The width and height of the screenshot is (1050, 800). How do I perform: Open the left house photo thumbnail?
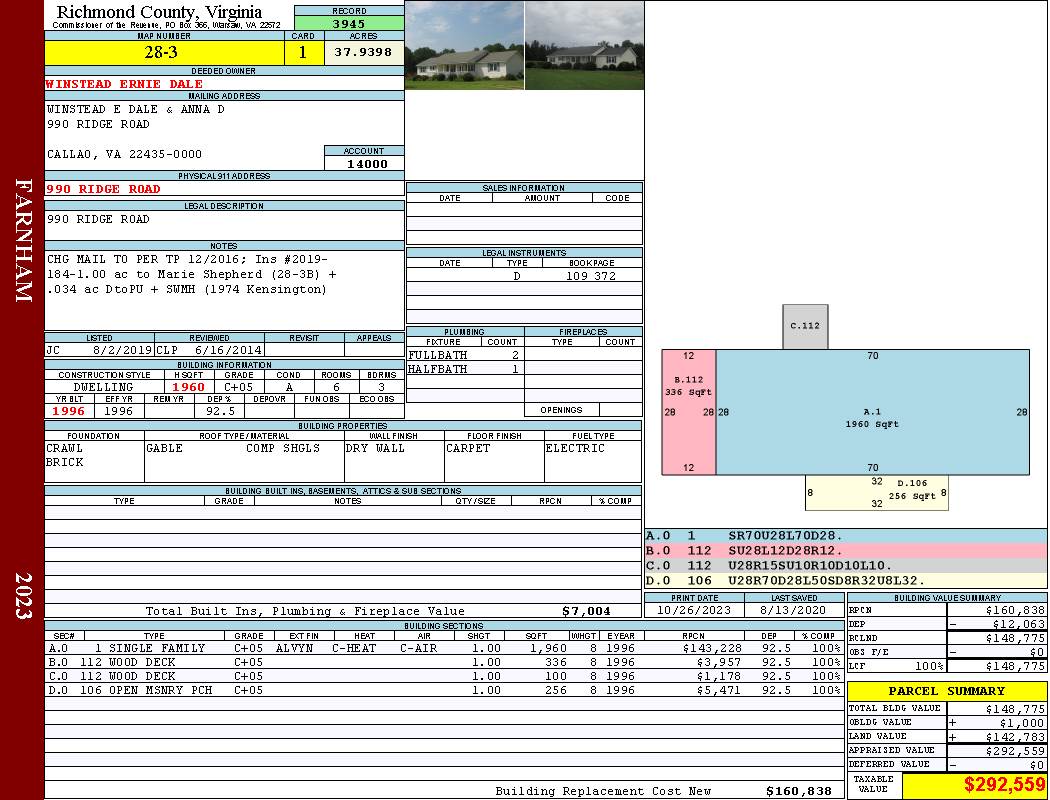coord(465,45)
